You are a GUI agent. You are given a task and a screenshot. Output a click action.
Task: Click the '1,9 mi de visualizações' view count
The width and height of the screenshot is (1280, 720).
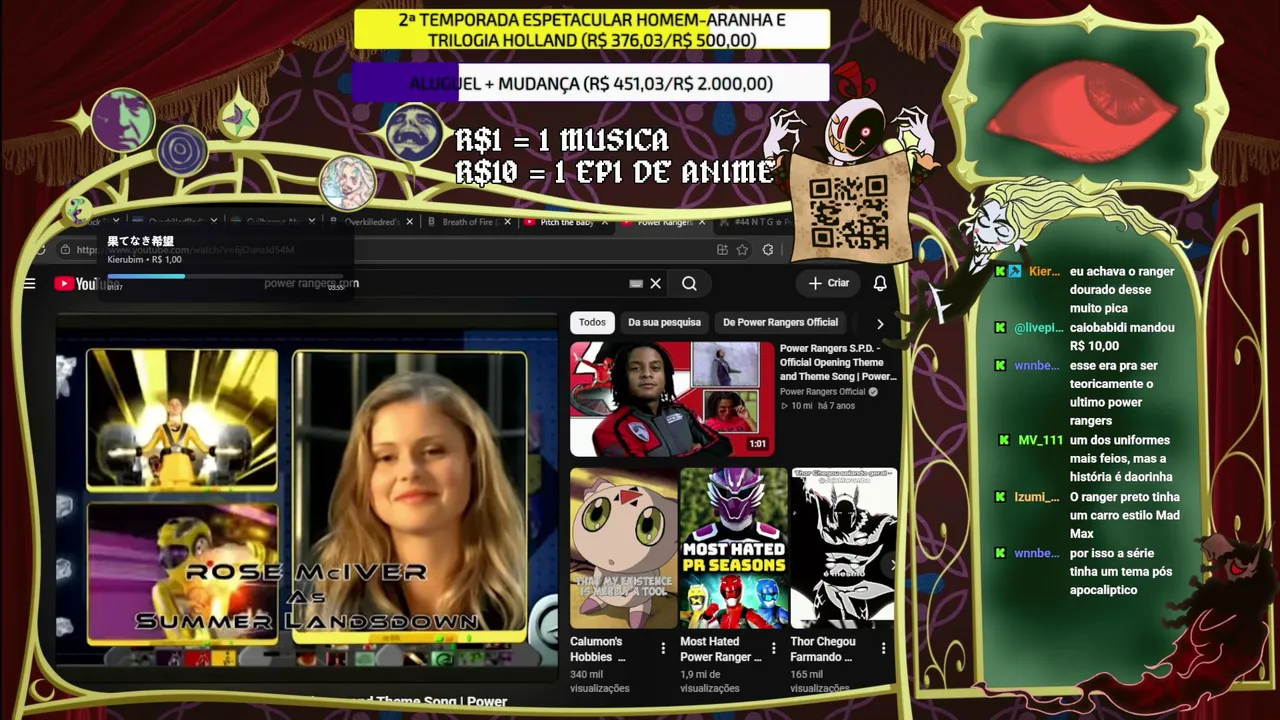coord(710,681)
